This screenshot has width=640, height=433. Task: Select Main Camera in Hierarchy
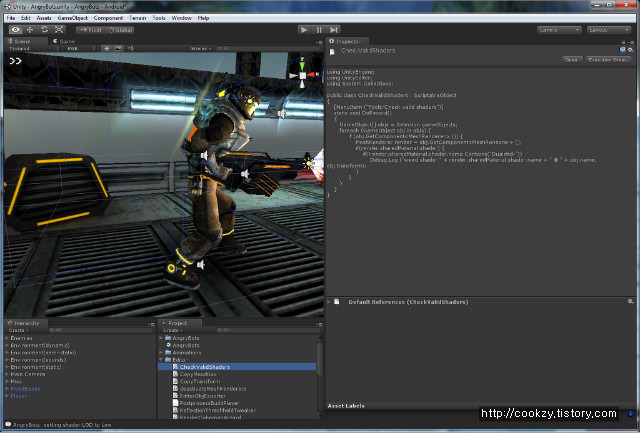(x=28, y=374)
